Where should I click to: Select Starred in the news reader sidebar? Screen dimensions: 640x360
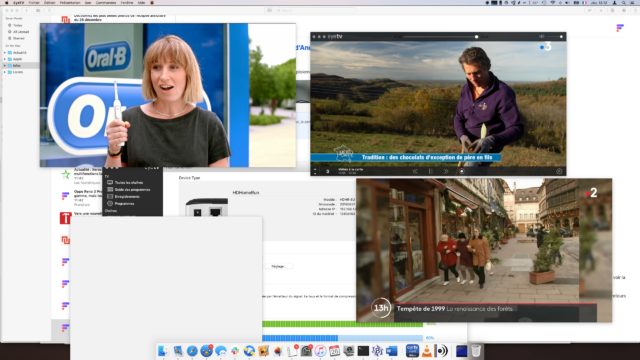point(20,38)
